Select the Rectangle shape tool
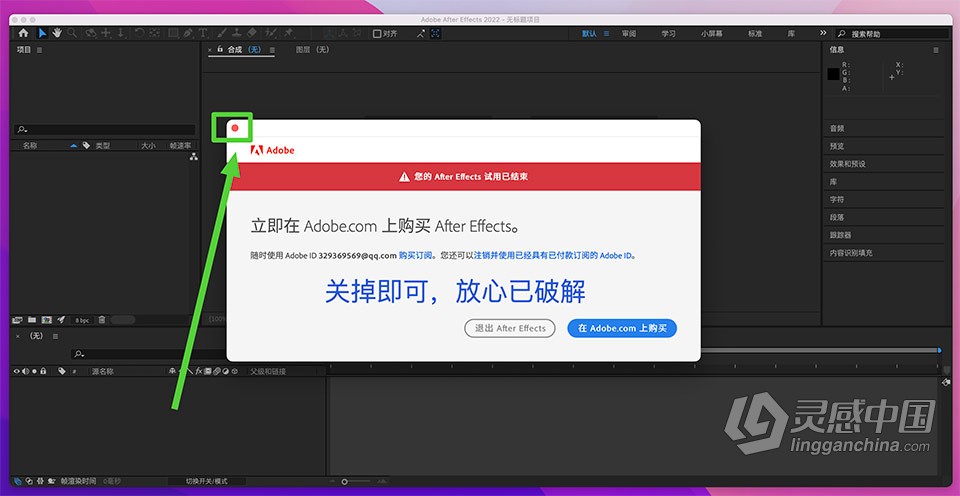 [173, 33]
